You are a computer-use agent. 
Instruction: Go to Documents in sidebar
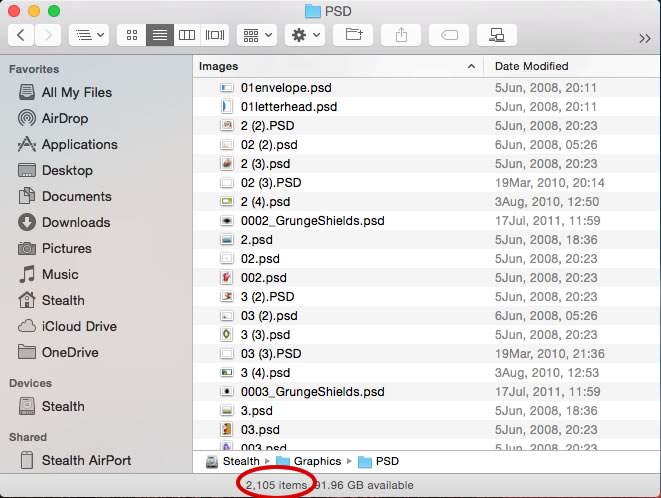(x=65, y=197)
